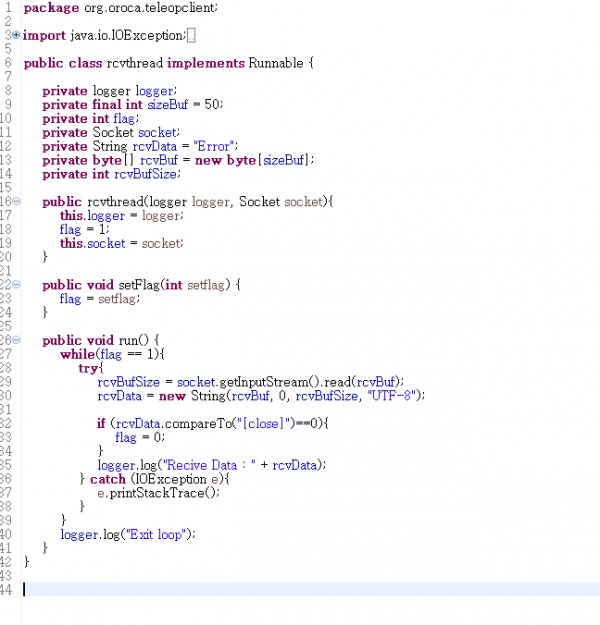Click the "UTF-8" string literal
The height and width of the screenshot is (625, 600).
click(393, 396)
